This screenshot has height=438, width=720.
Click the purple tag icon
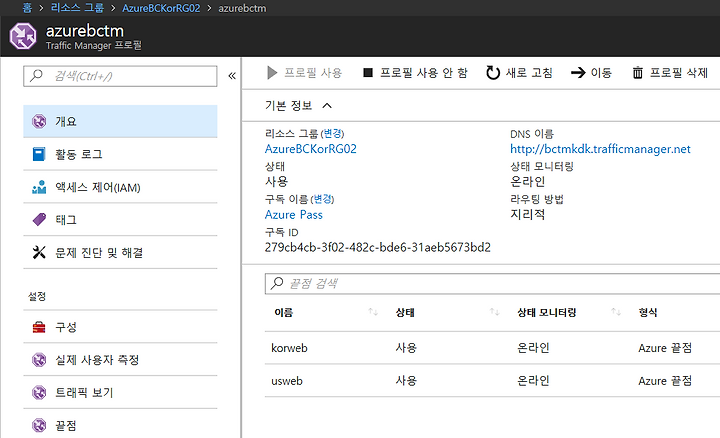pos(39,219)
